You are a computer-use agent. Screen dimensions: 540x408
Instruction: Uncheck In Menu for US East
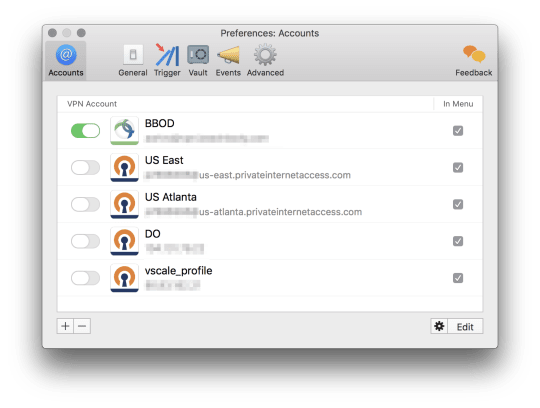tap(458, 168)
